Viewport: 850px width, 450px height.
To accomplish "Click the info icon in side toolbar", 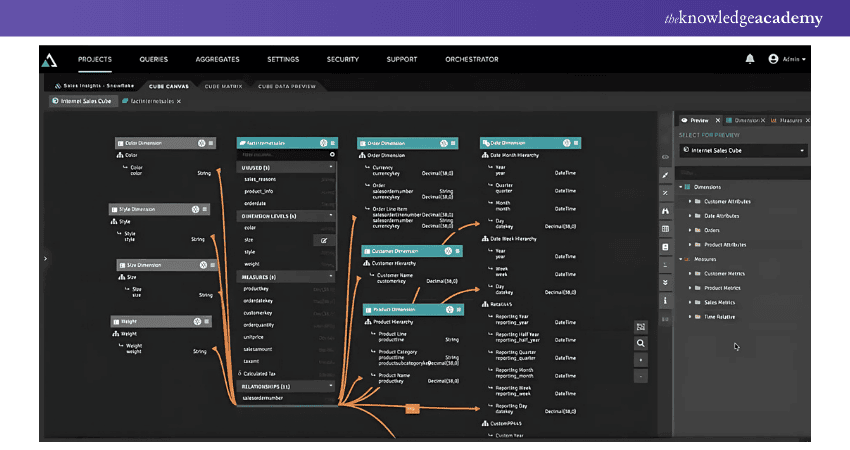I will point(665,300).
